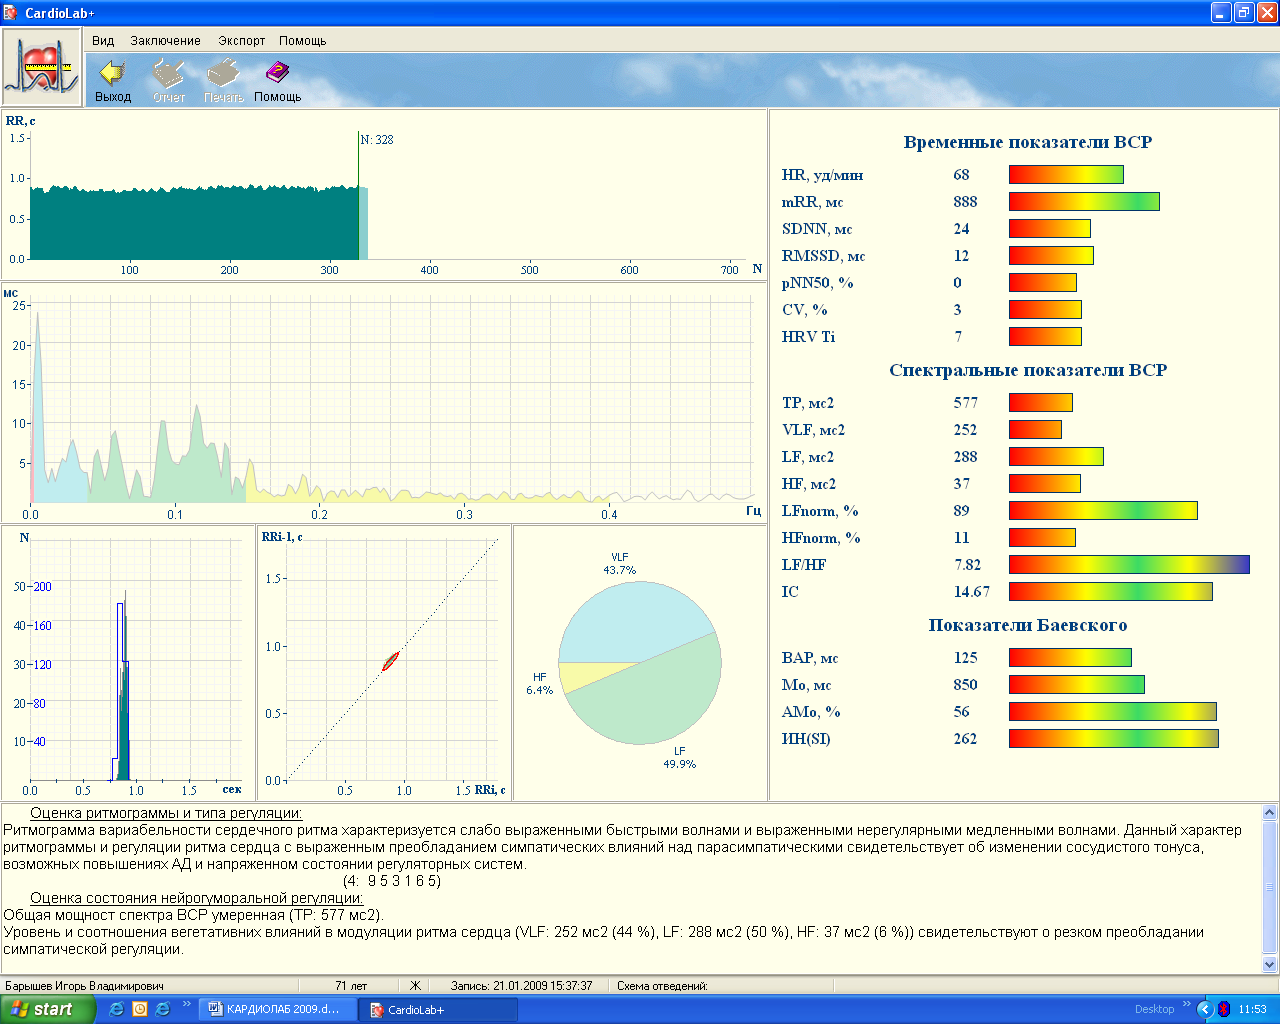Click the N: 328 marker on rhythmogram

tap(377, 140)
